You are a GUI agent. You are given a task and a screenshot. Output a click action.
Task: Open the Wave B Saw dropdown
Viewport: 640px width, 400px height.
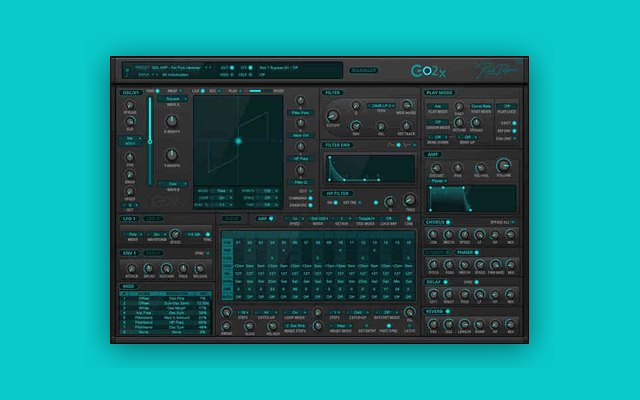pos(173,184)
